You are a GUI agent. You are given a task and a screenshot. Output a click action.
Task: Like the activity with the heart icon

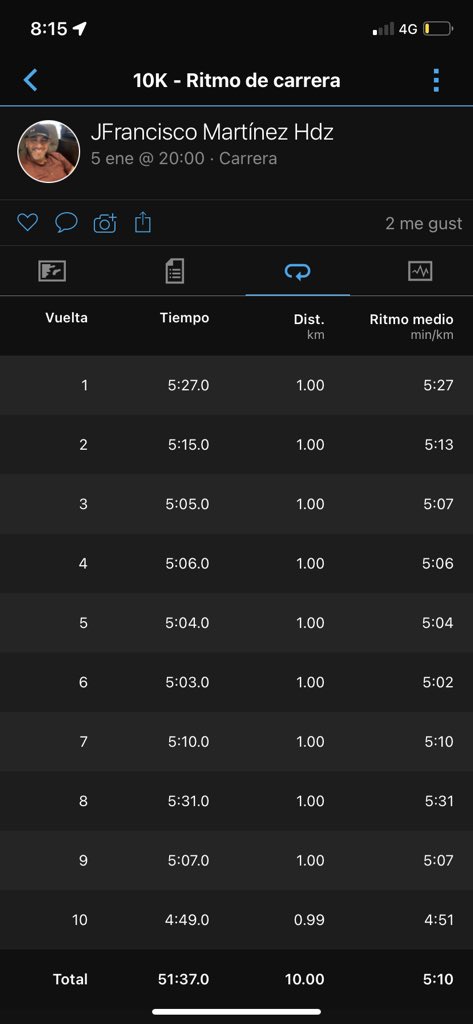tap(27, 223)
